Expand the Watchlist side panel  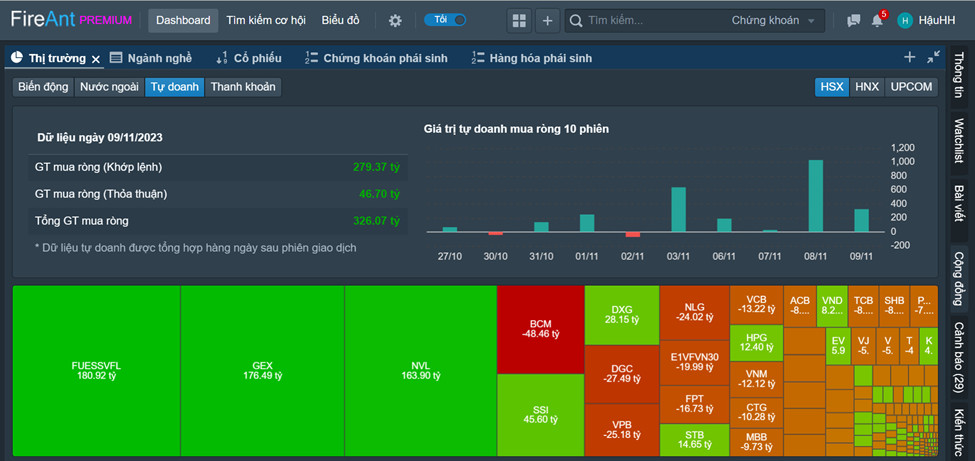957,140
